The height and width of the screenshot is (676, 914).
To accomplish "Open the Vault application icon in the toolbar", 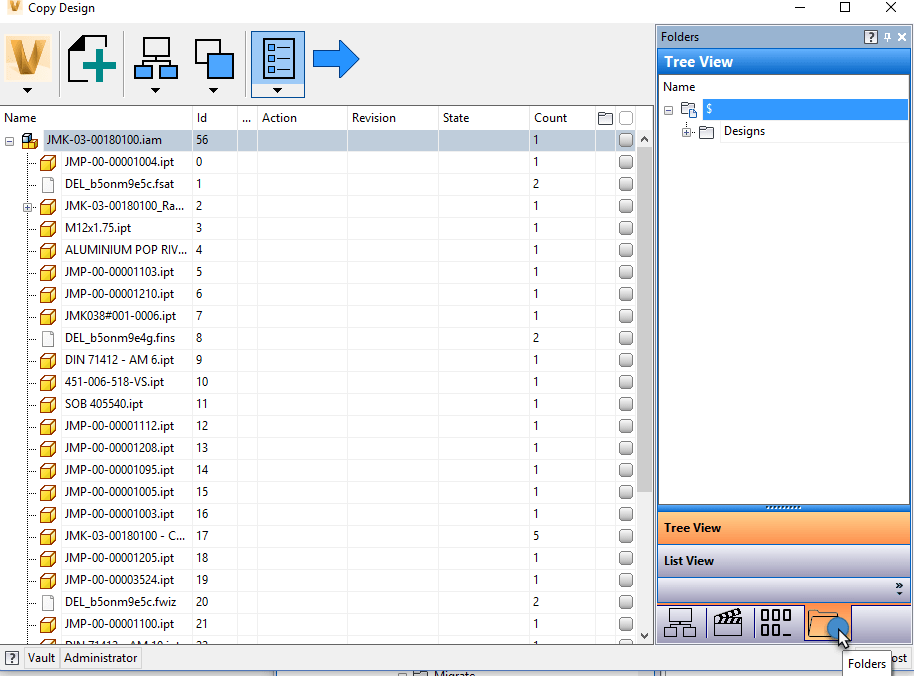I will pos(27,60).
